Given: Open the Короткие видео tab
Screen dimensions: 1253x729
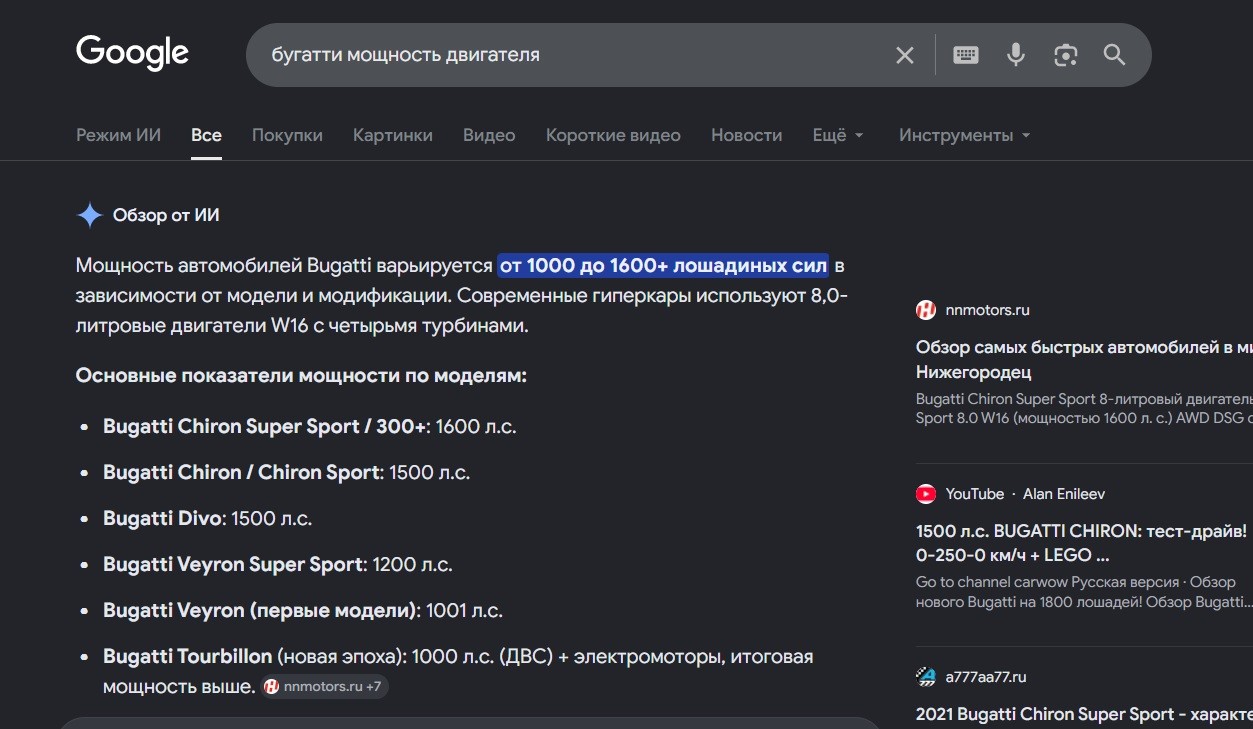Looking at the screenshot, I should [x=613, y=135].
